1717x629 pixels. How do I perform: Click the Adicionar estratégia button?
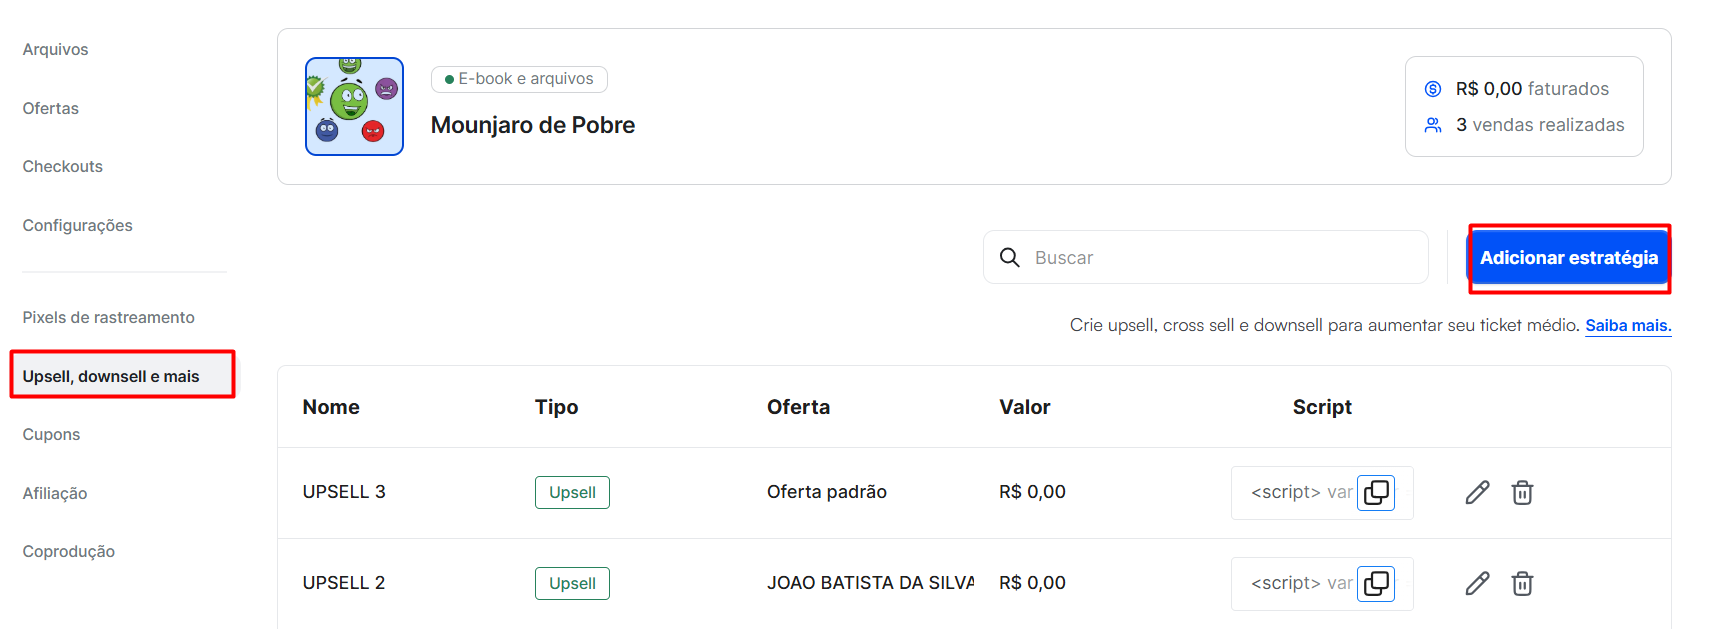1568,258
